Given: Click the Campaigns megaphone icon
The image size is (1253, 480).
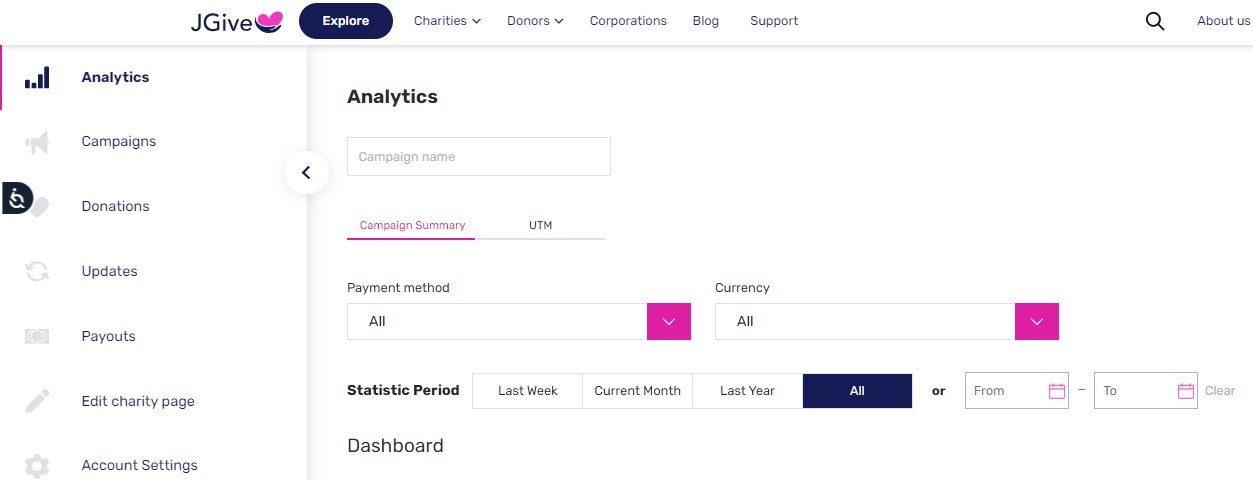Looking at the screenshot, I should point(37,142).
